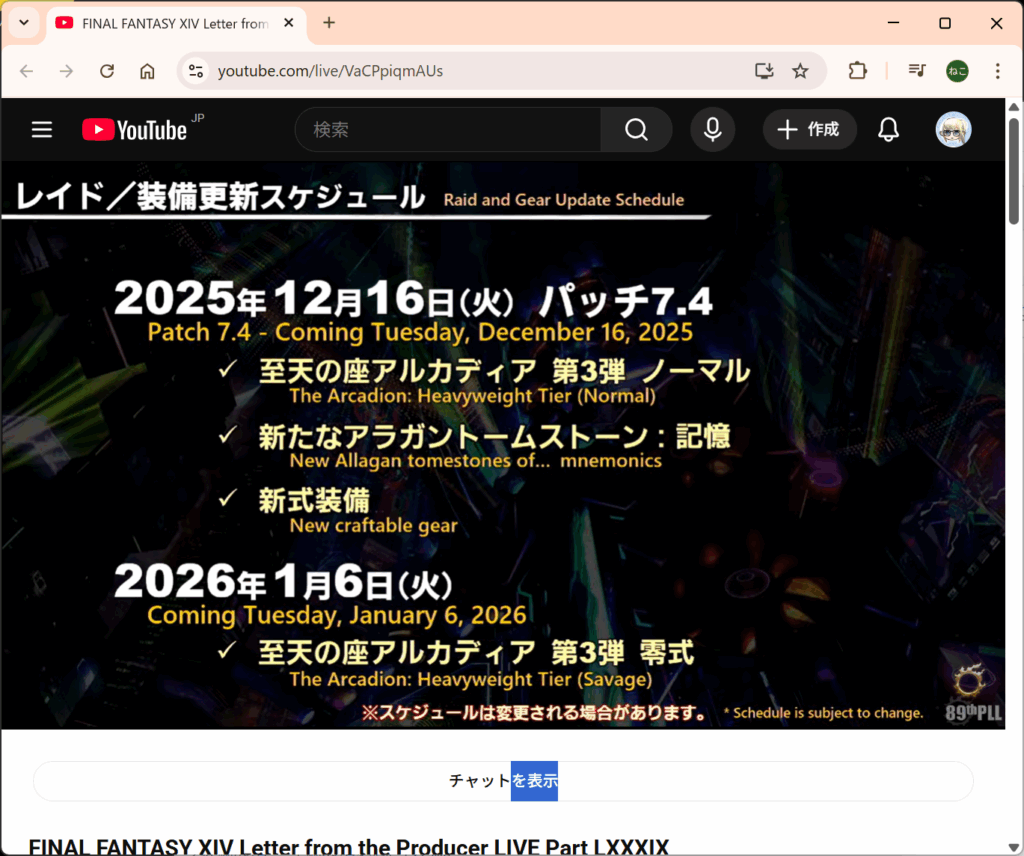The height and width of the screenshot is (856, 1024).
Task: Start voice search with microphone icon
Action: 712,130
